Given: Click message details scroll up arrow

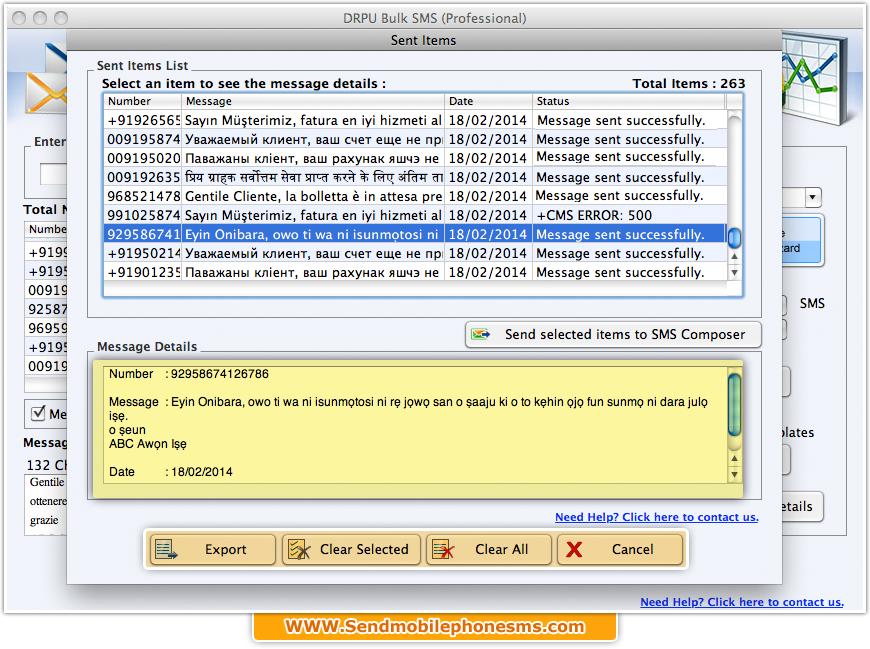Looking at the screenshot, I should [x=734, y=459].
